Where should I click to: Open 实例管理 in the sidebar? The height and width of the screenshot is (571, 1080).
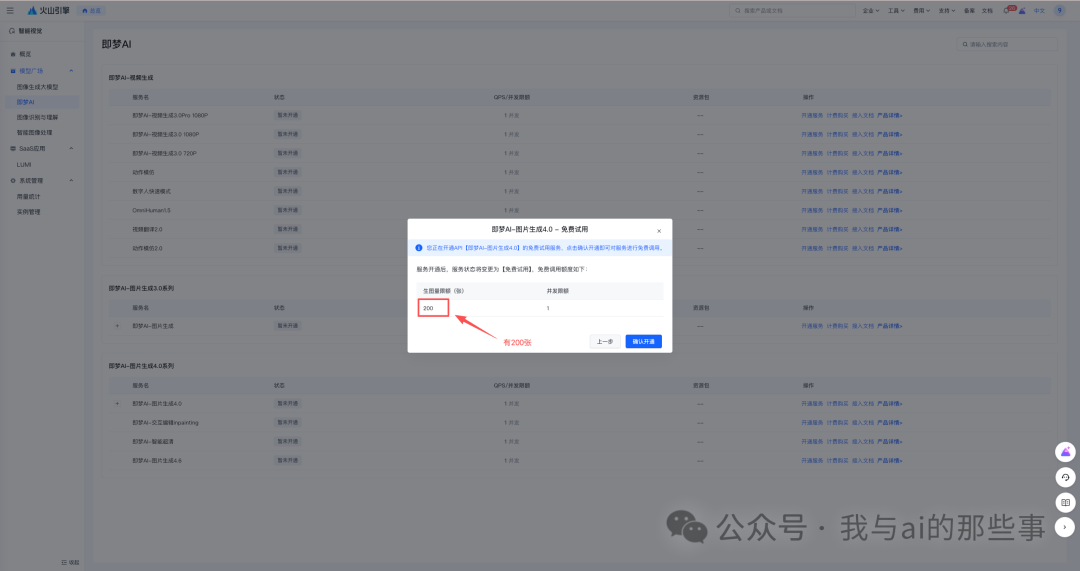click(28, 211)
